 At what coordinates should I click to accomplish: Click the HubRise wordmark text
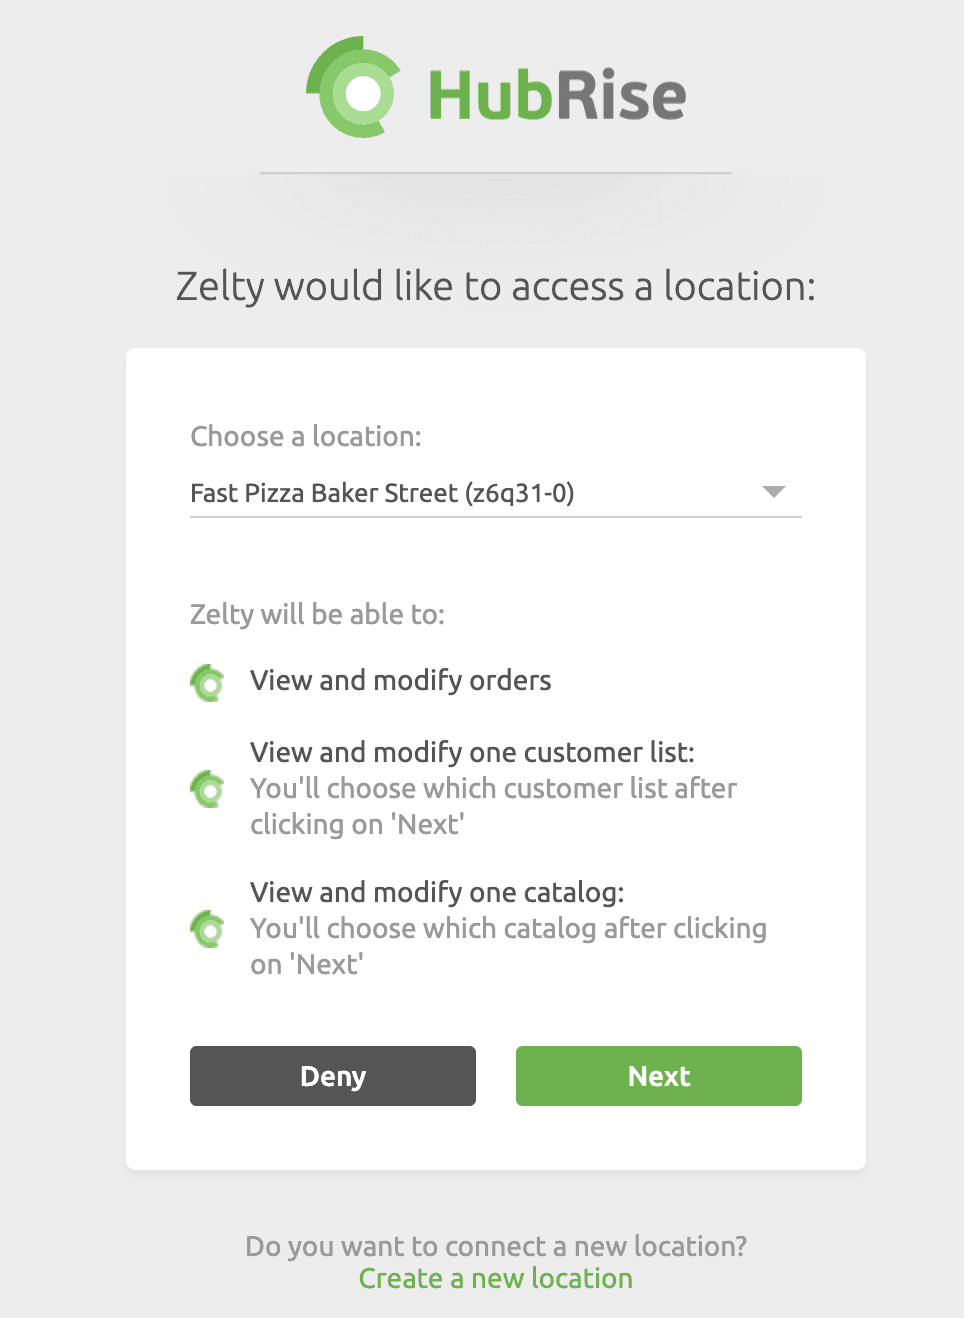pos(557,96)
